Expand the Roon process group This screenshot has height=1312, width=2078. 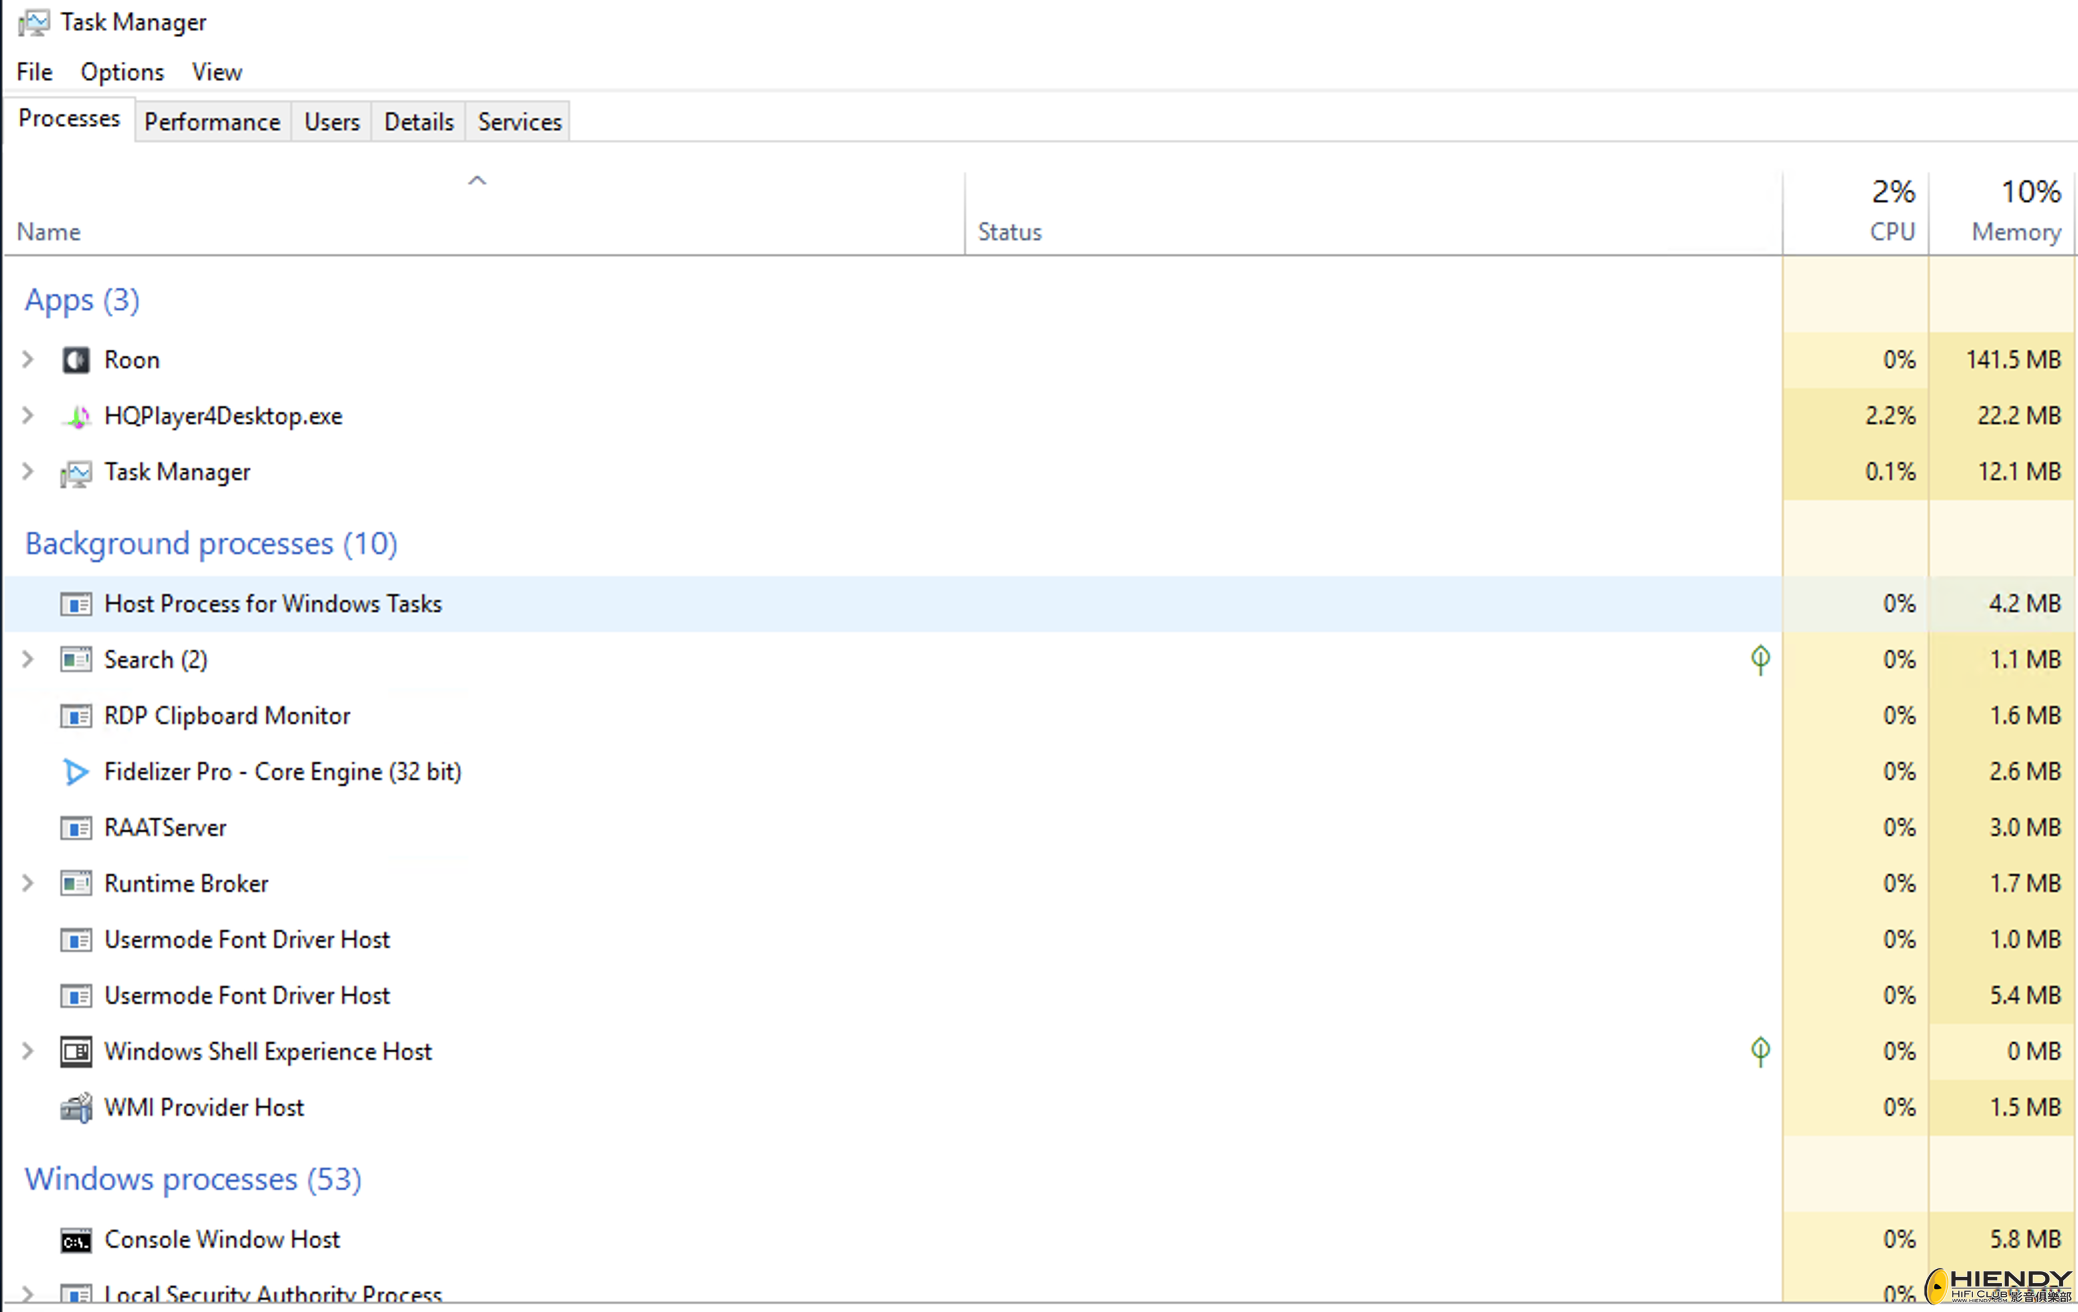point(27,359)
